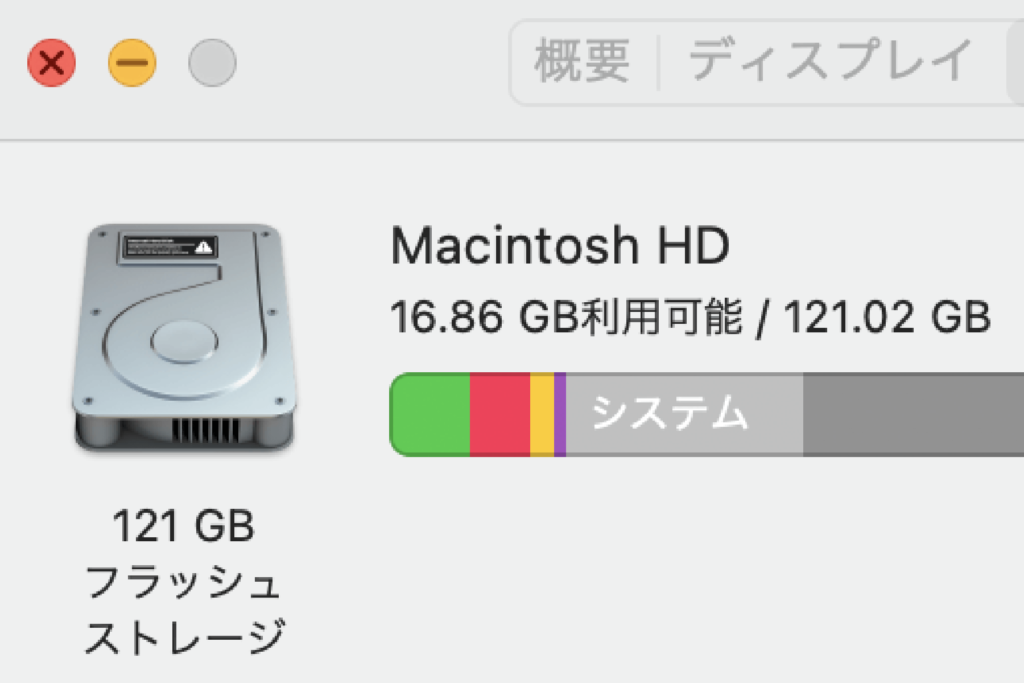The width and height of the screenshot is (1024, 683).
Task: Select the yellow storage bar segment
Action: click(x=541, y=414)
